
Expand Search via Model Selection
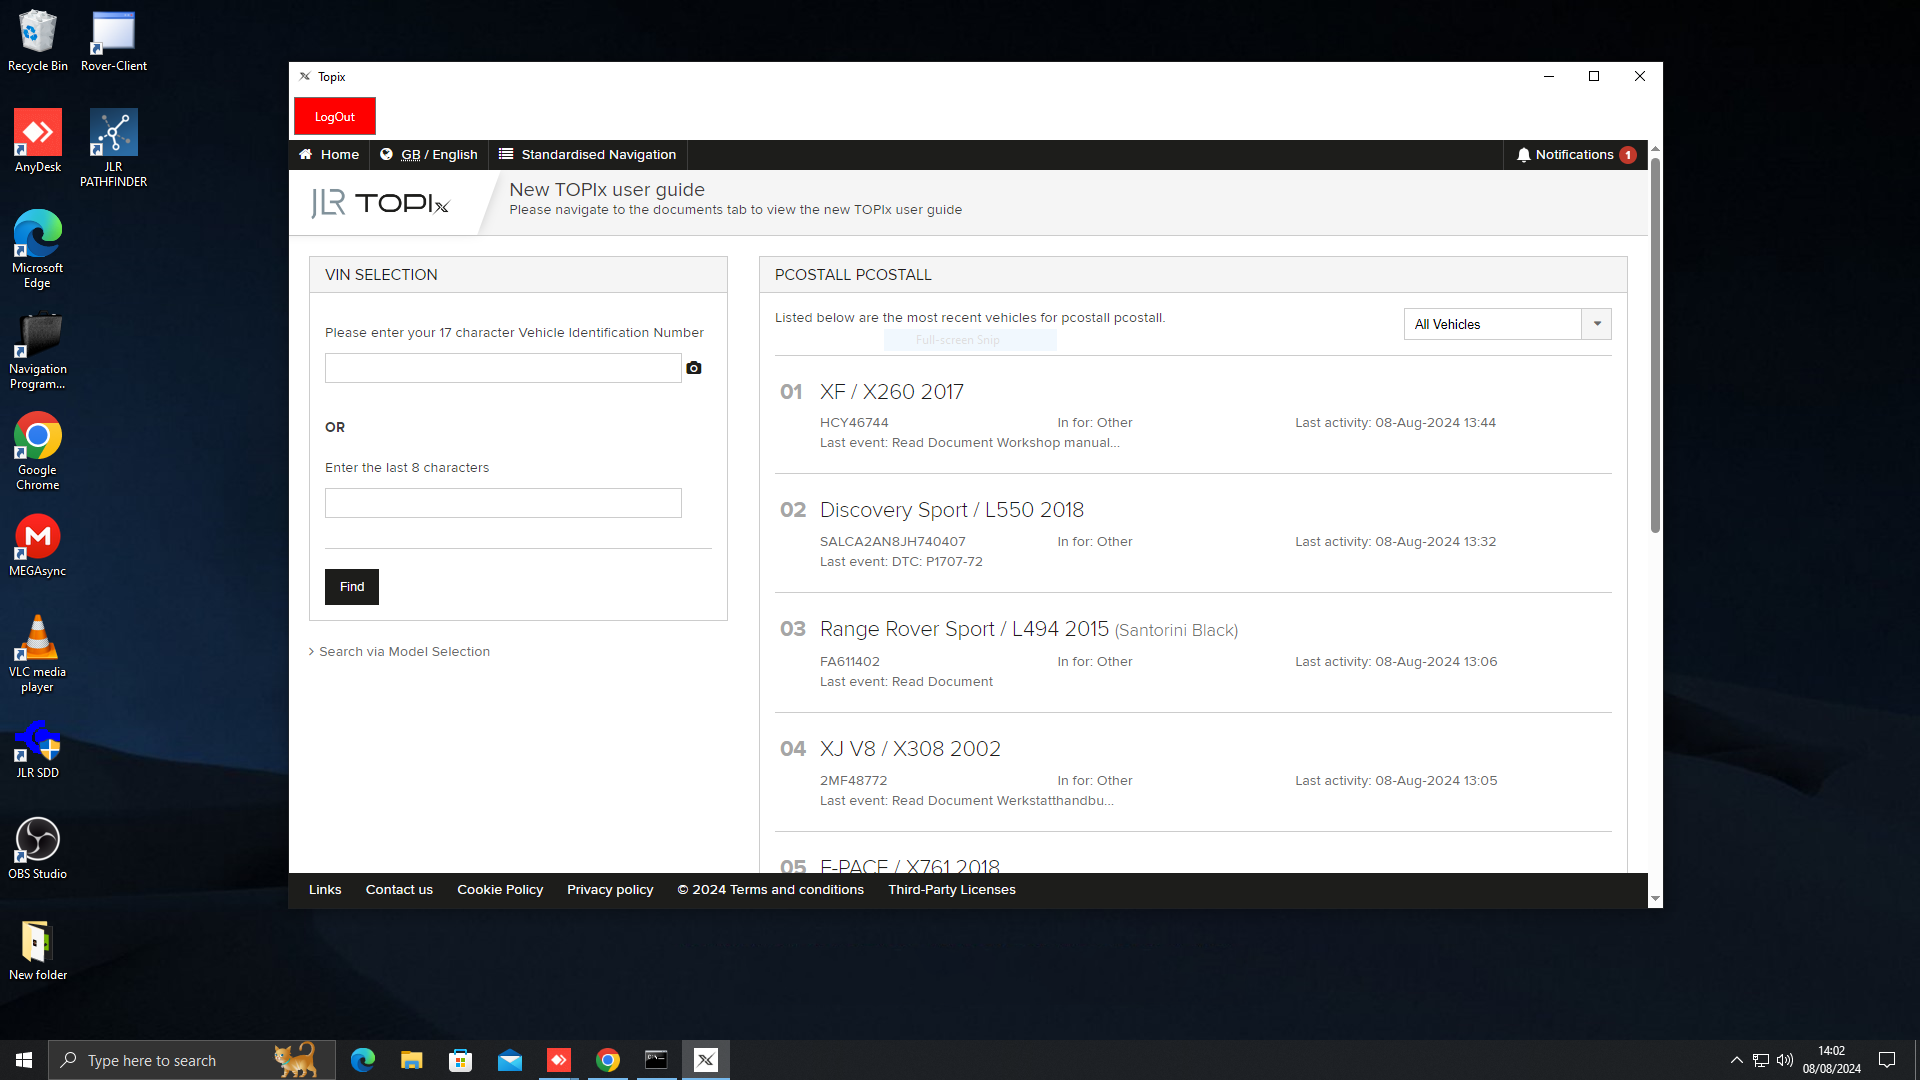(400, 651)
